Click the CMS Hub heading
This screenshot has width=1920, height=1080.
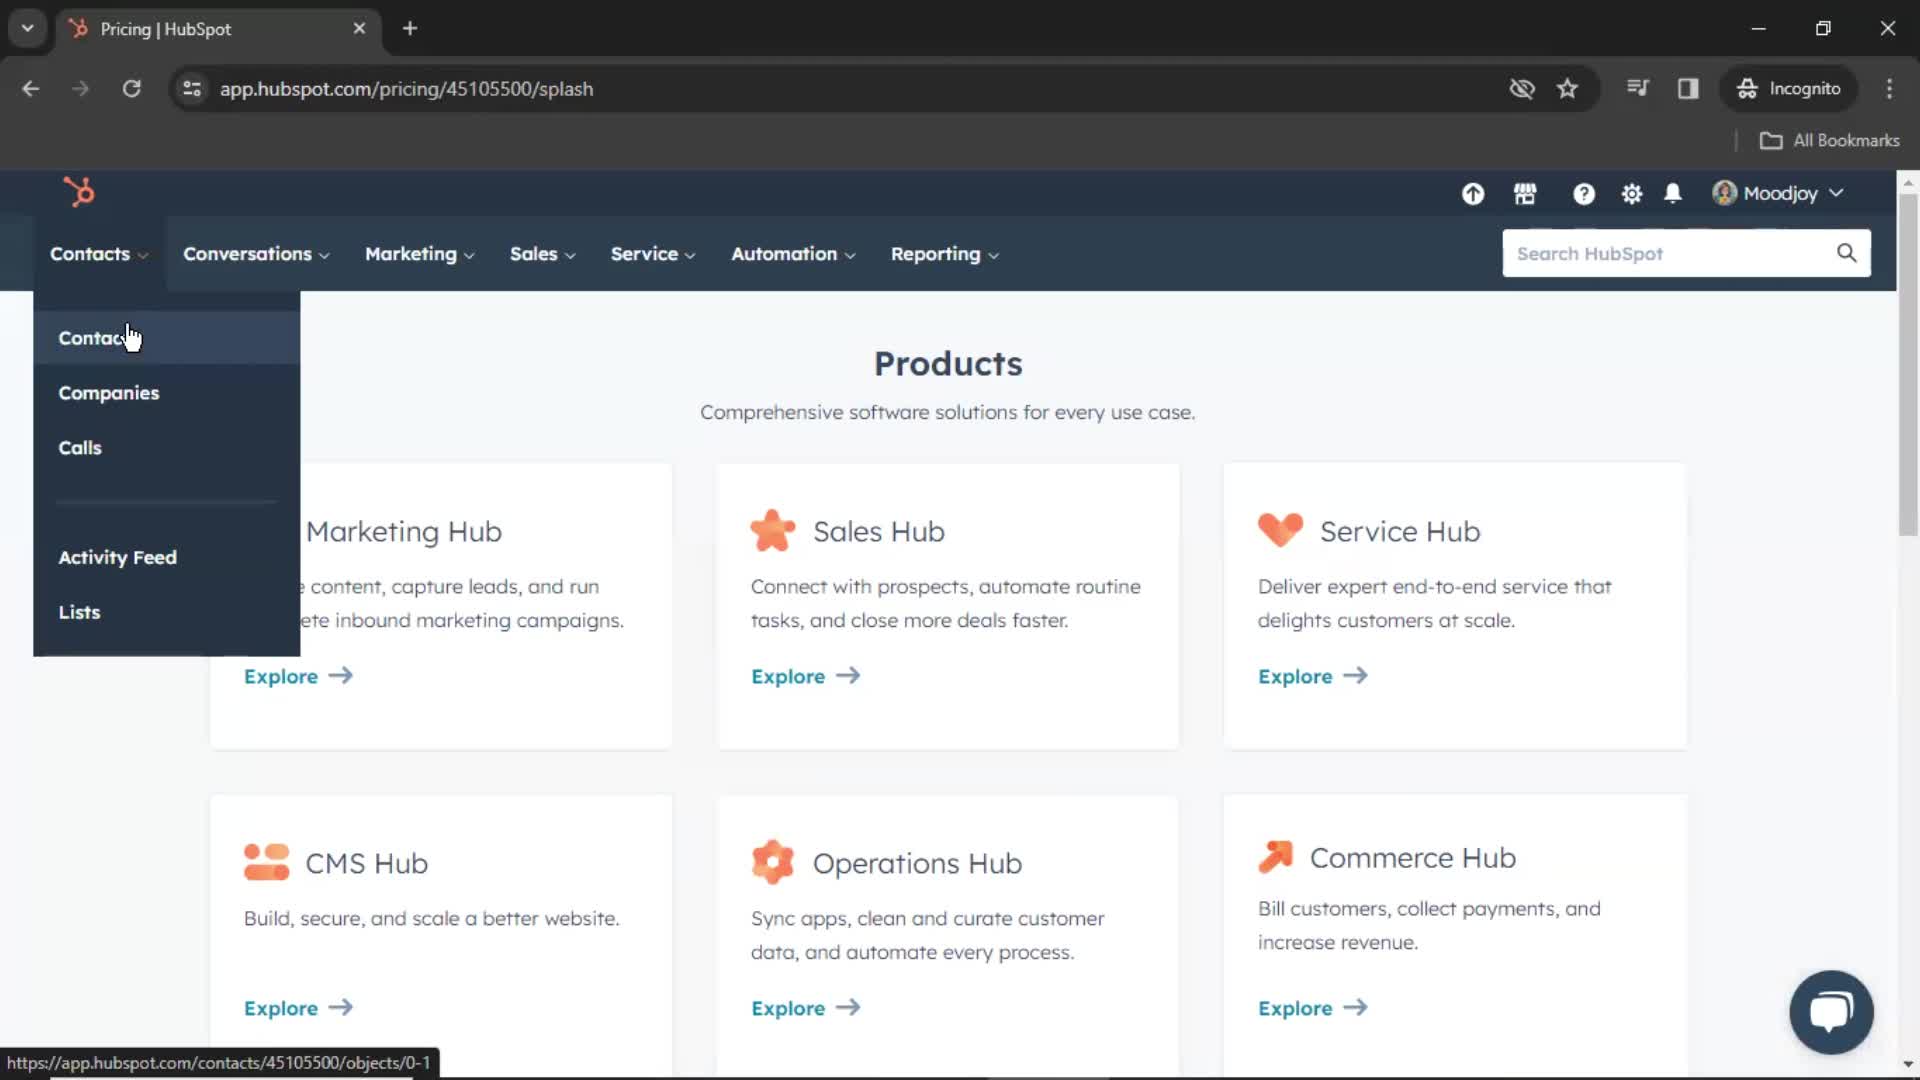coord(366,863)
